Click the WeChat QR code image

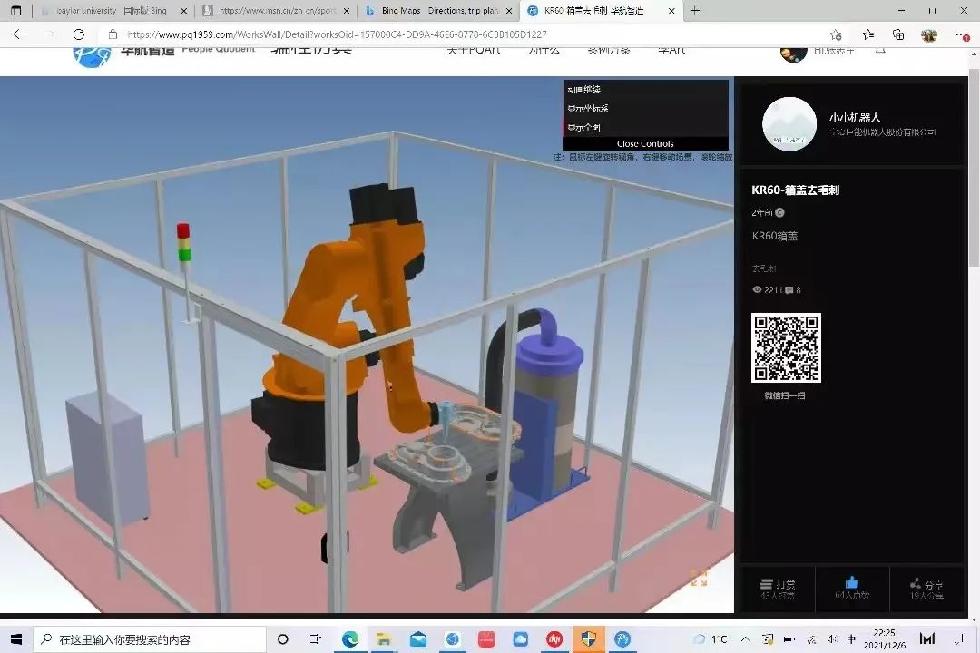(x=786, y=348)
